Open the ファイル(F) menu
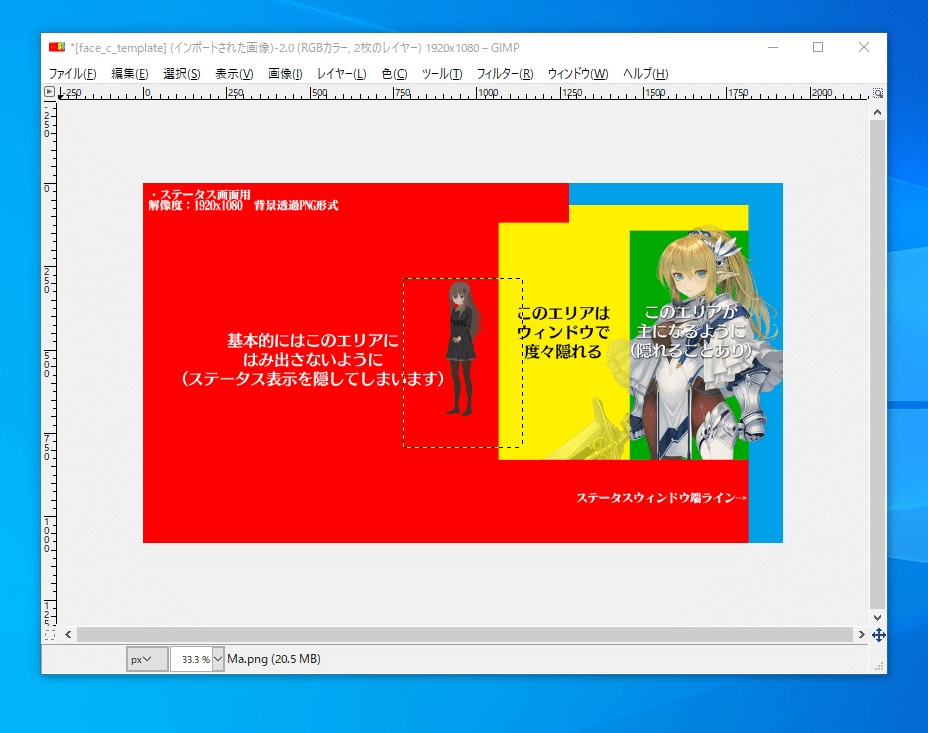 (x=72, y=74)
